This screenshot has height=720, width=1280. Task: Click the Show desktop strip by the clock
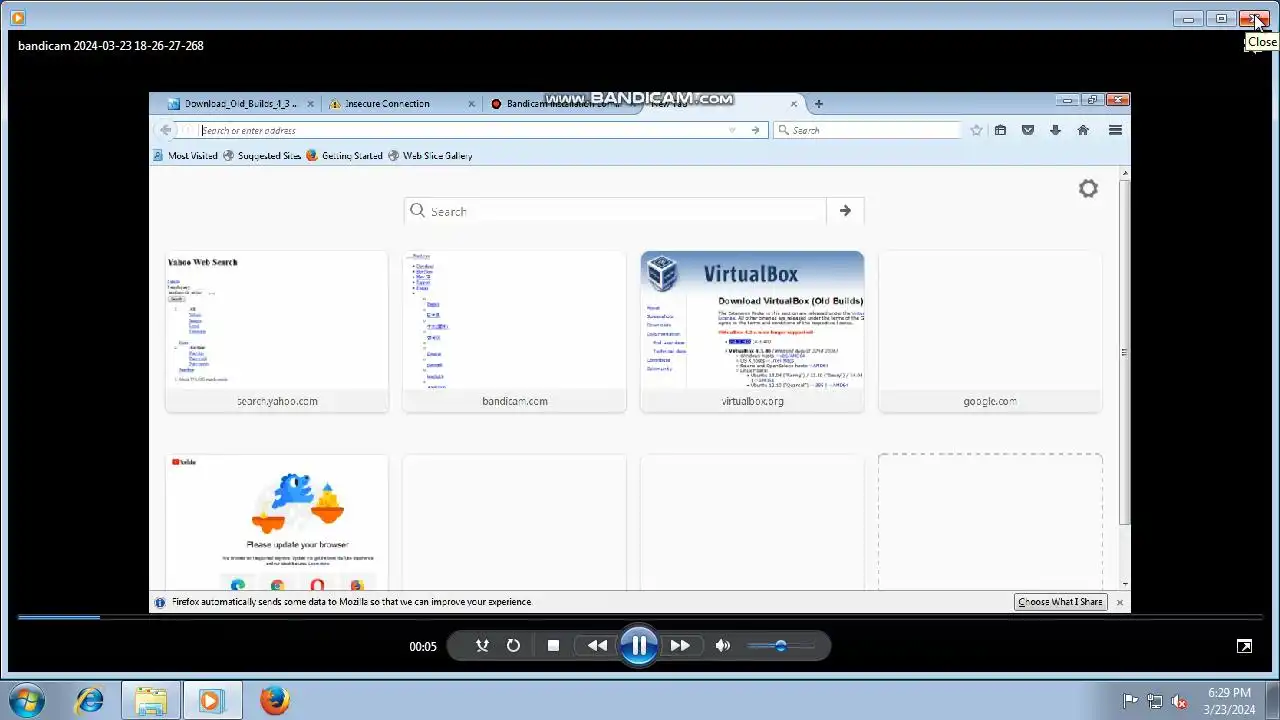[x=1272, y=700]
